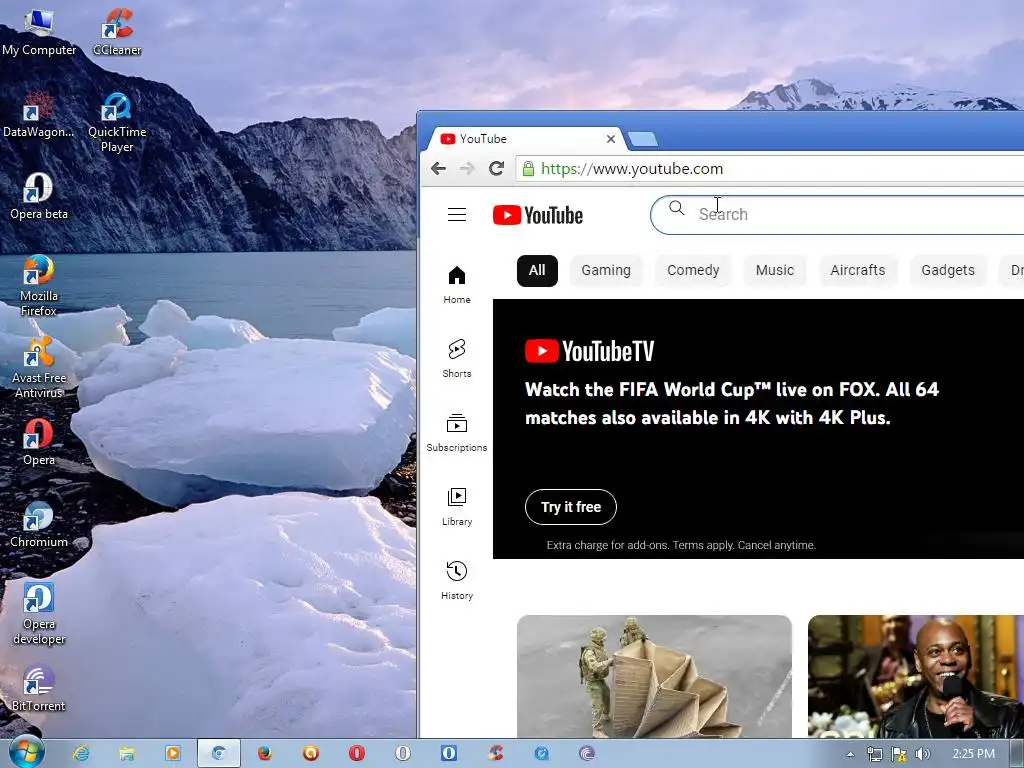This screenshot has height=768, width=1024.
Task: Select the Music filter chip
Action: click(x=775, y=270)
